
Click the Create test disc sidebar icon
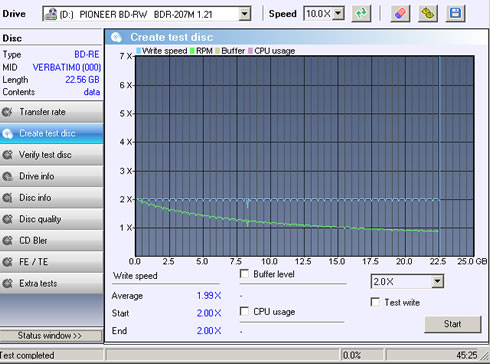tap(7, 134)
